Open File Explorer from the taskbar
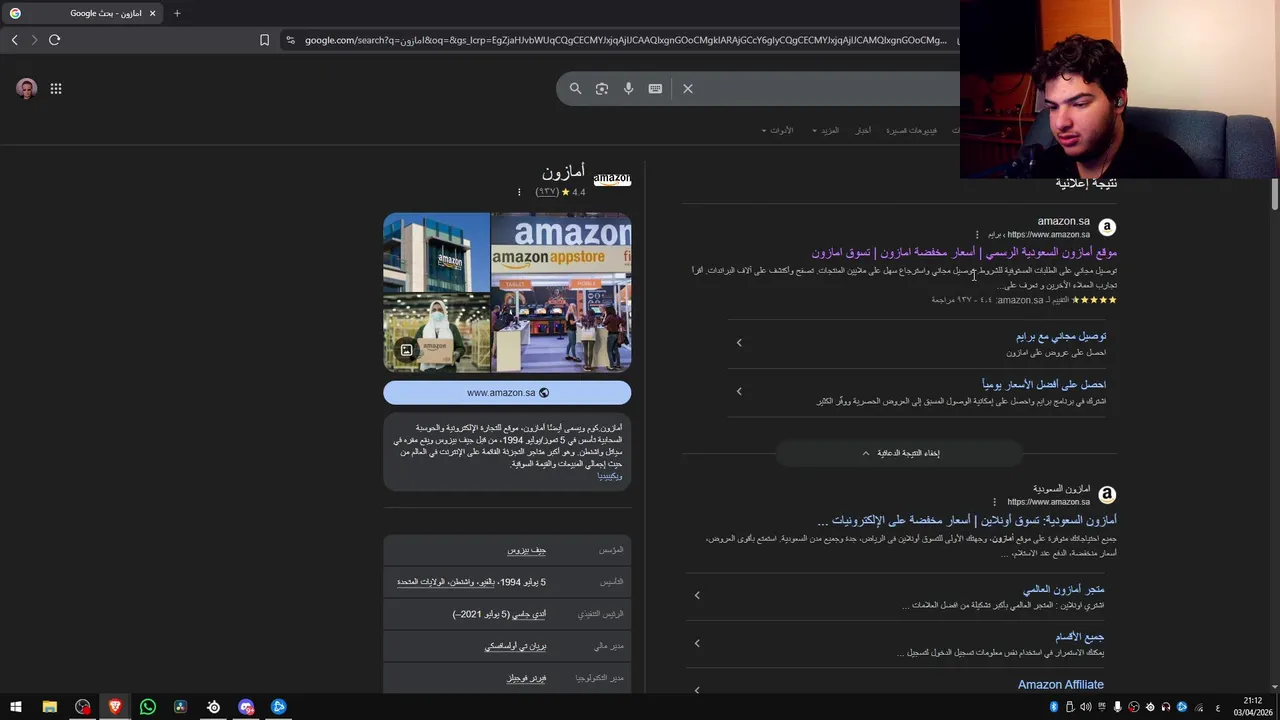Screen dimensions: 1280x720 49,707
